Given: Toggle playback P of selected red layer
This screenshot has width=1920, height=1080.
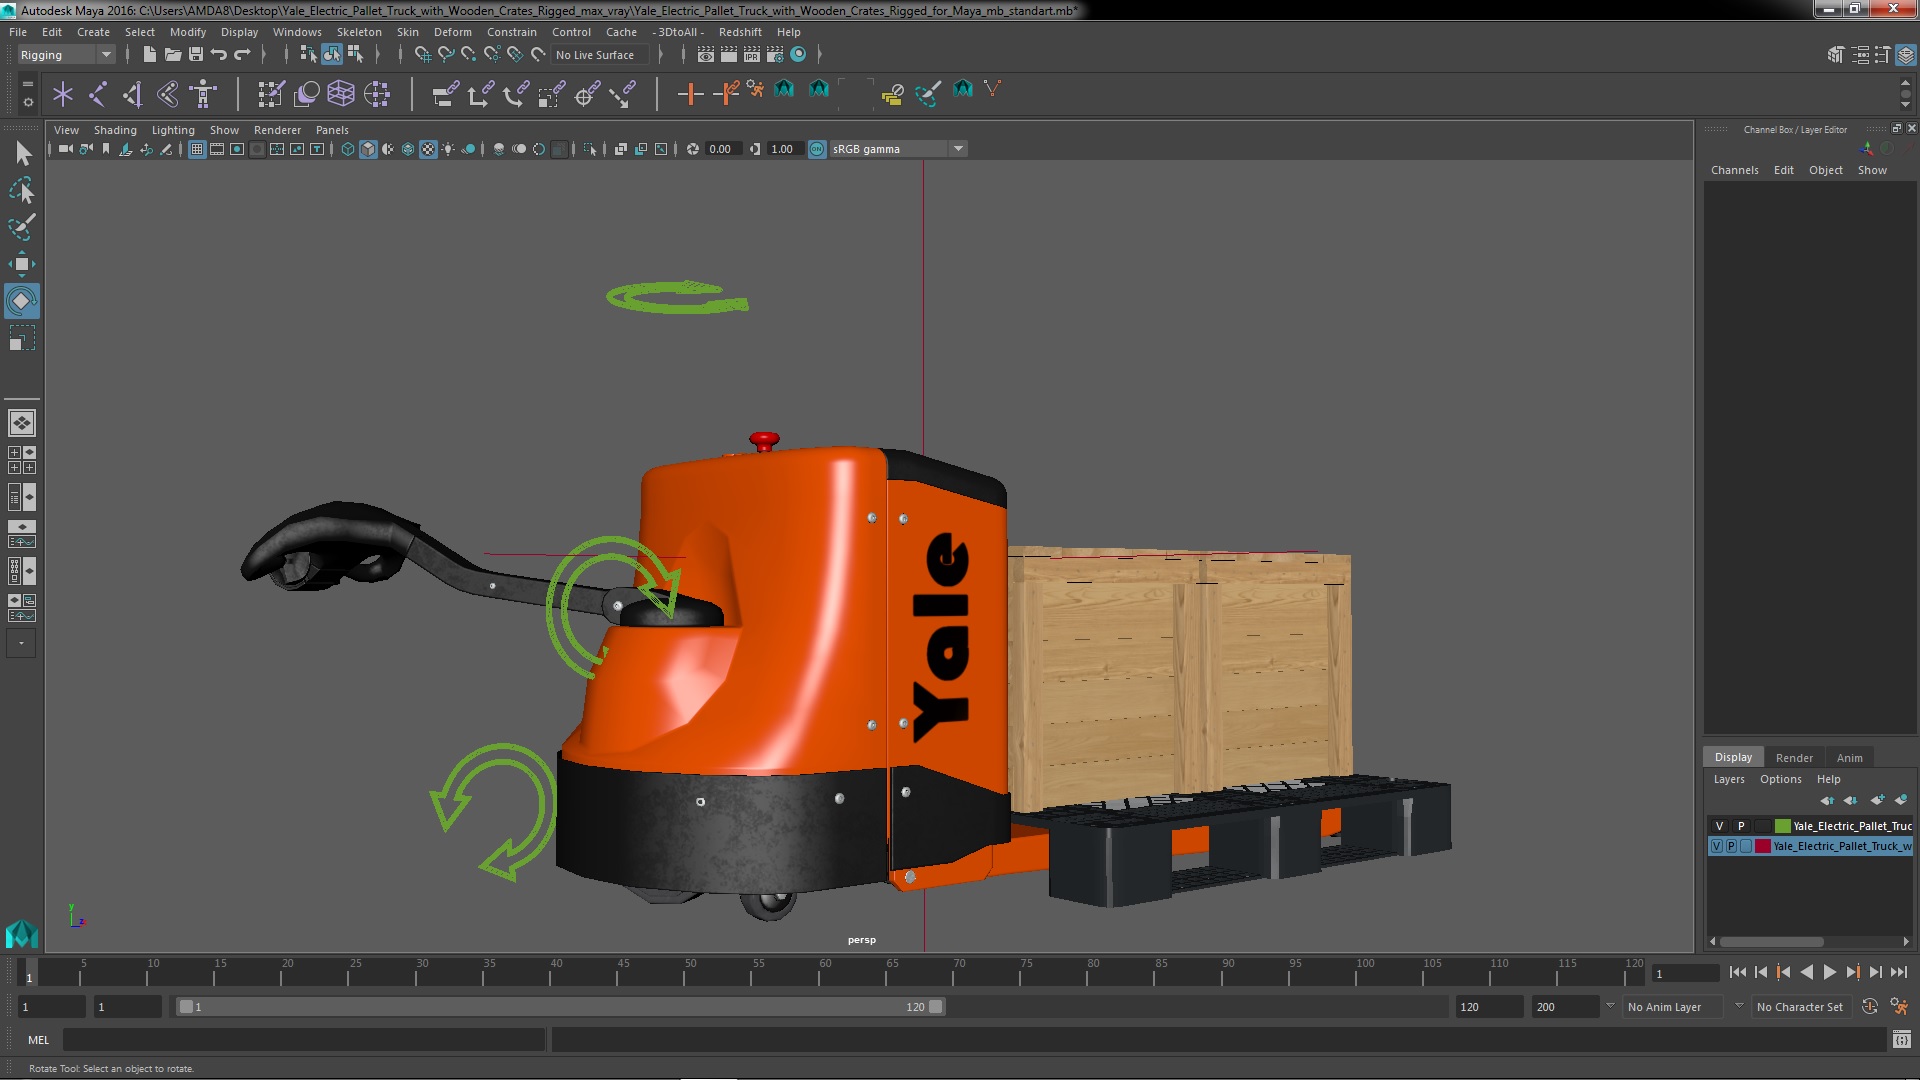Looking at the screenshot, I should click(1731, 846).
